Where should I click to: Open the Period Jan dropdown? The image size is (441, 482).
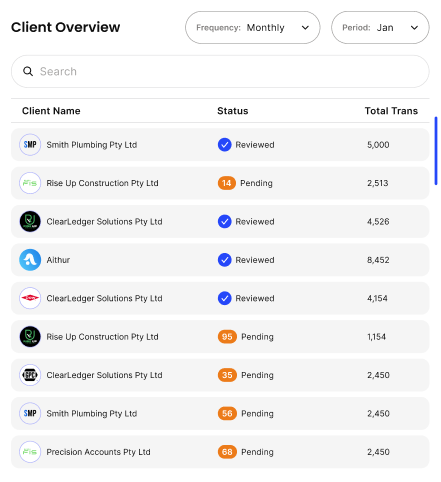(x=380, y=27)
